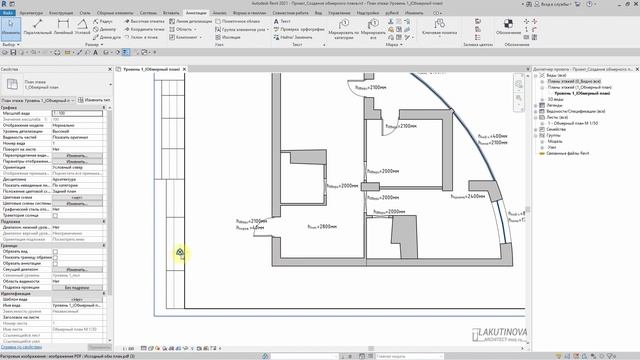This screenshot has width=640, height=360.
Task: Place a Высотная отметка spot elevation
Action: tap(144, 21)
